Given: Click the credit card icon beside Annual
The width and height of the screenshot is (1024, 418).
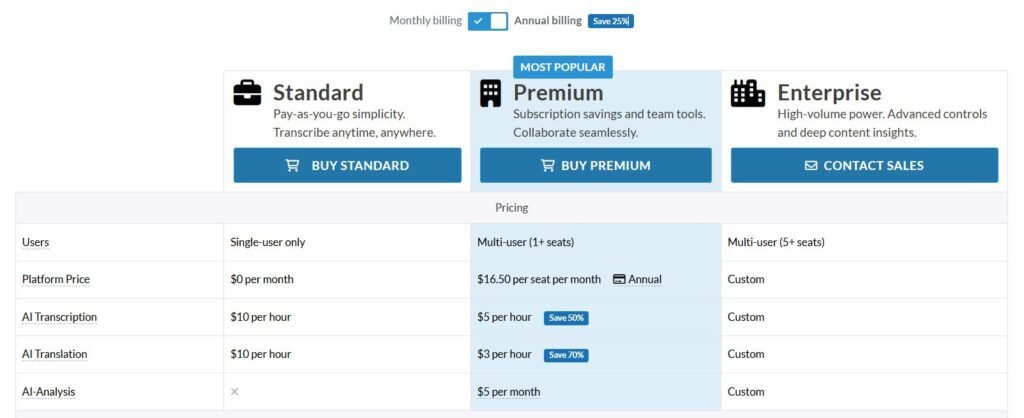Looking at the screenshot, I should pos(619,279).
